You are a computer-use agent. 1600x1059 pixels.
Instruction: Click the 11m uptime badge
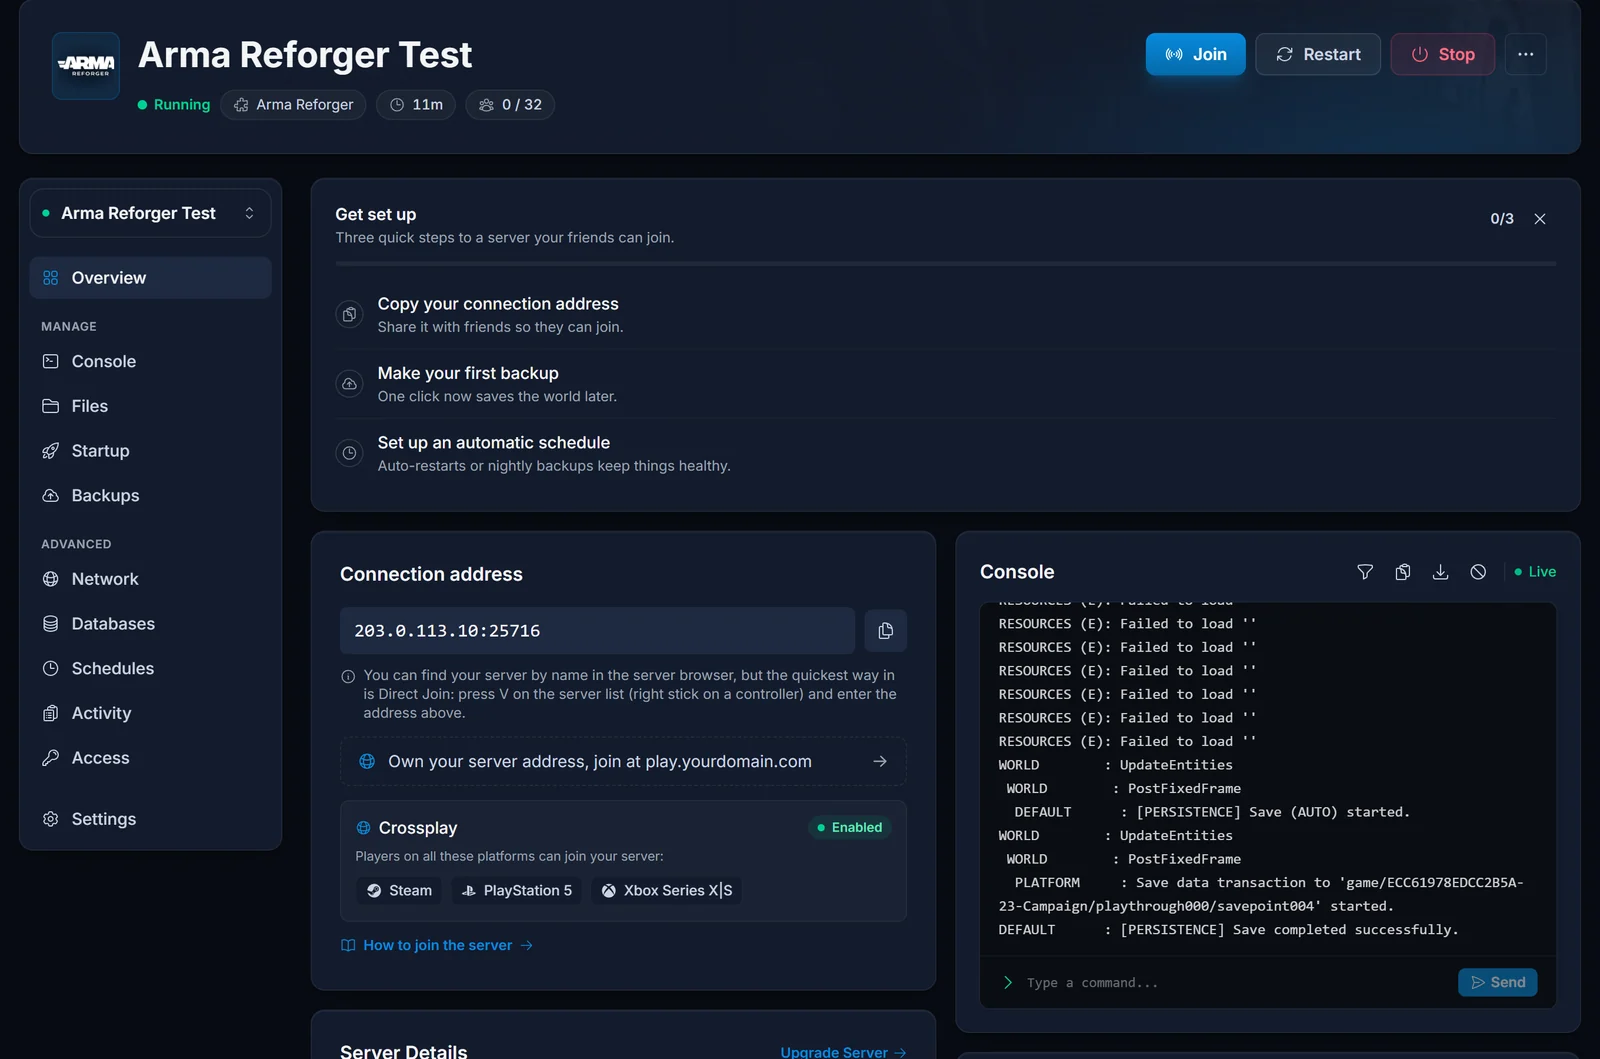(416, 105)
